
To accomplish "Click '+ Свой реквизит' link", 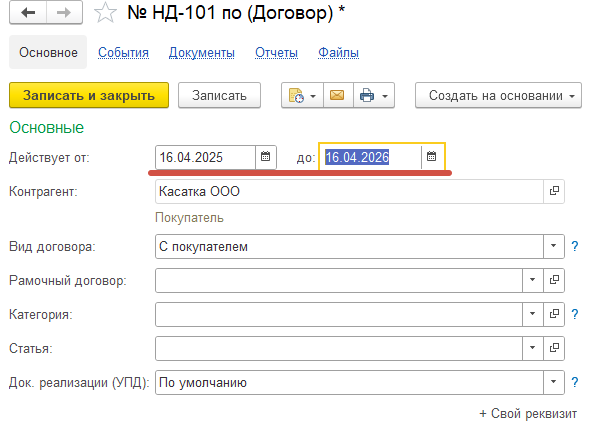I will coord(528,413).
